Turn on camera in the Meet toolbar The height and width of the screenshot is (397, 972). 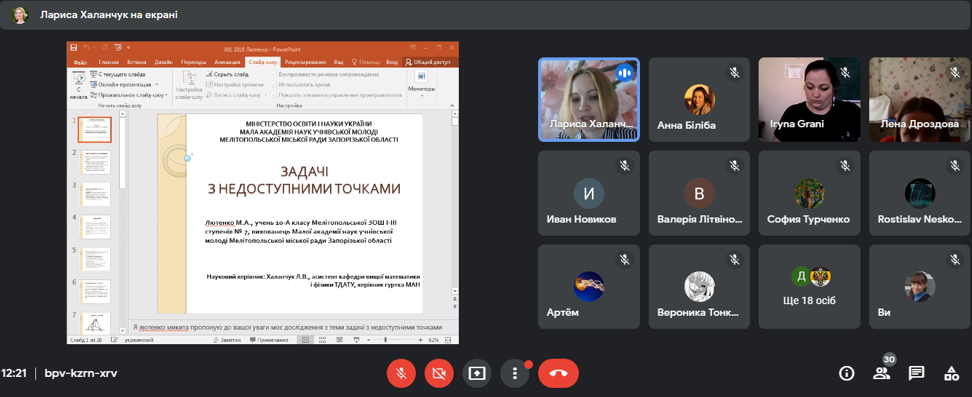[x=439, y=373]
